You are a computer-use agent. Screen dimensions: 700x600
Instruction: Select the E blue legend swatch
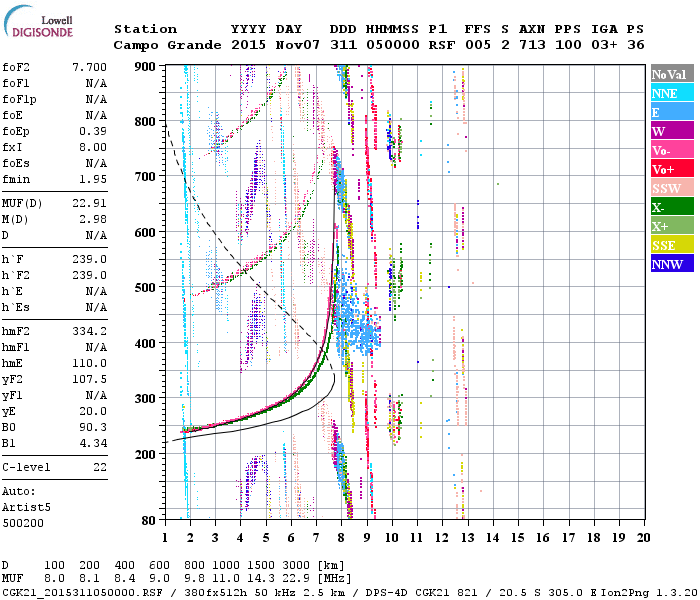[x=672, y=112]
